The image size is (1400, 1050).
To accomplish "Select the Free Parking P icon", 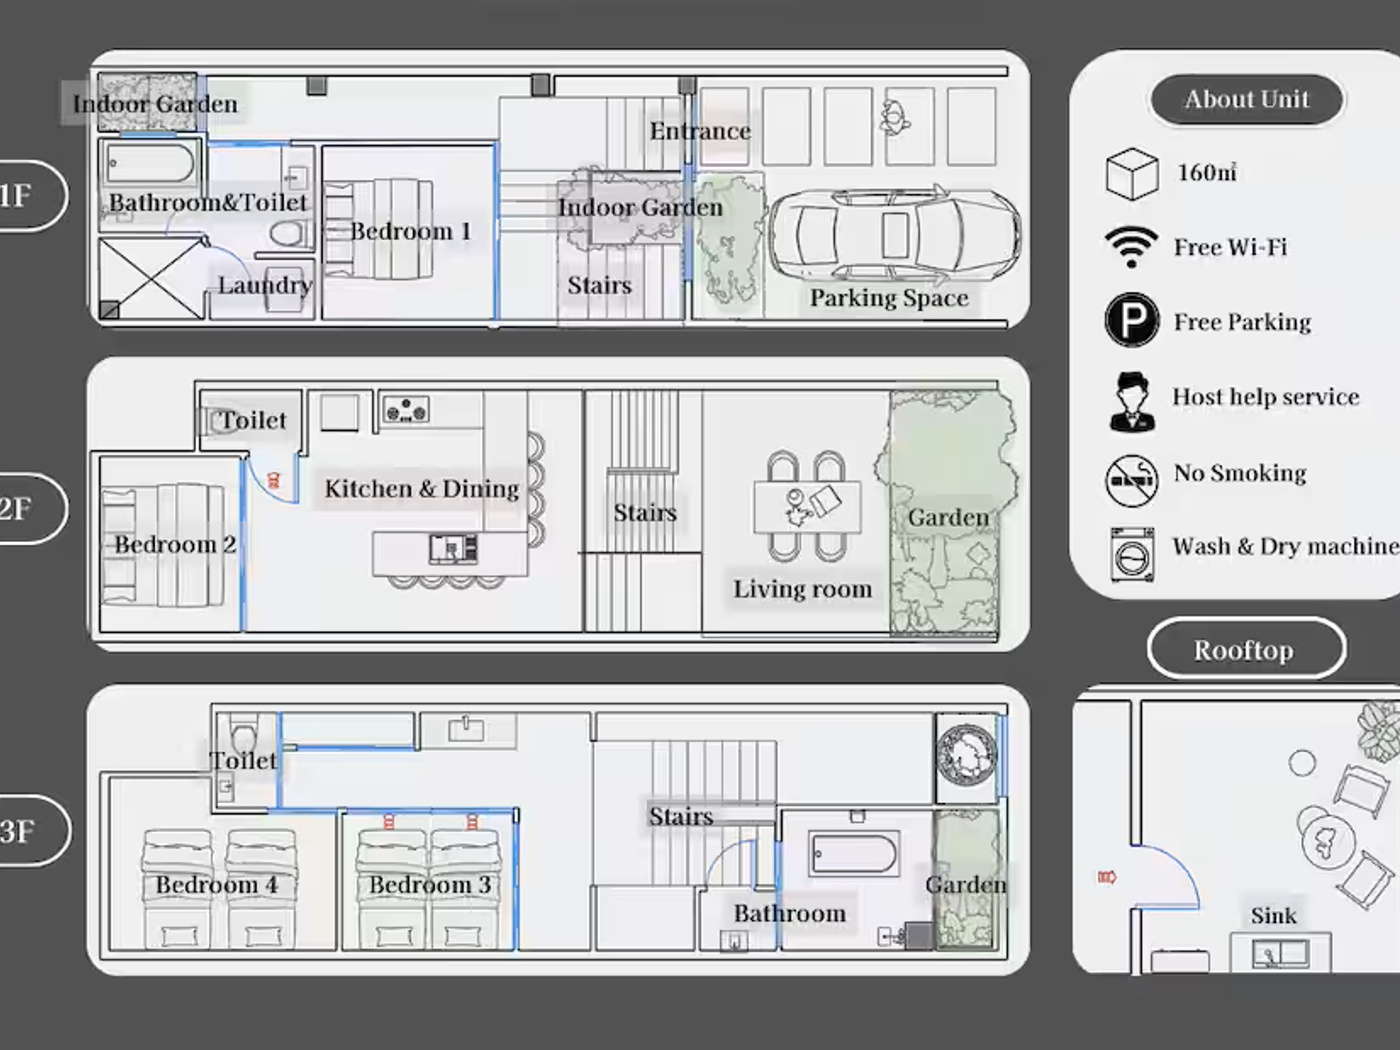I will [x=1131, y=322].
